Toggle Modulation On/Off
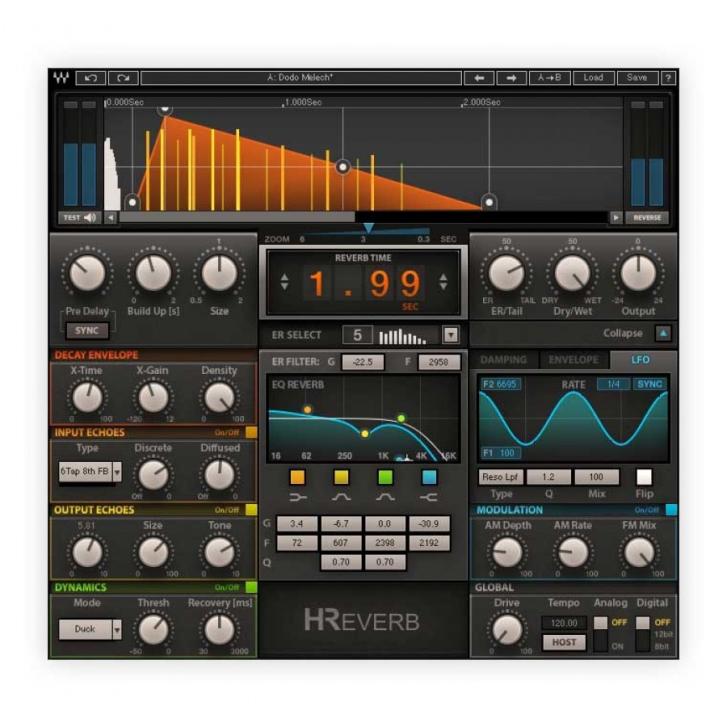This screenshot has height=727, width=727. click(x=671, y=510)
